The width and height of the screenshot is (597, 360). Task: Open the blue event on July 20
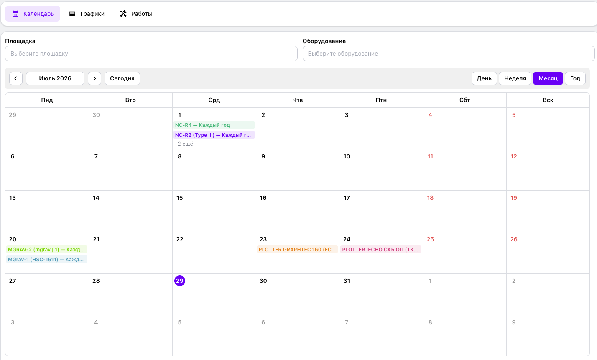(x=47, y=259)
